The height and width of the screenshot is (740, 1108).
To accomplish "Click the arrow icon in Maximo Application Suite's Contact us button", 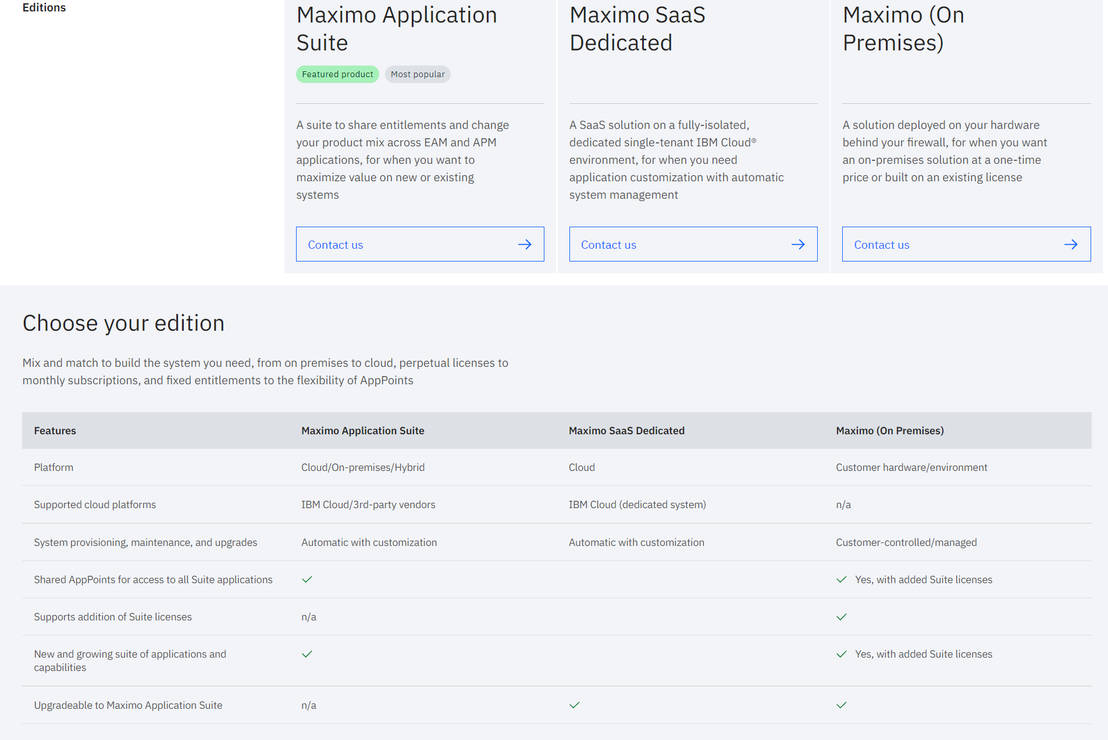I will (524, 244).
